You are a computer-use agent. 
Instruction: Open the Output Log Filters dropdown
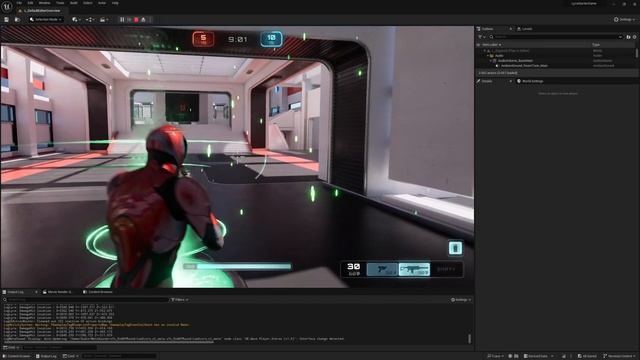180,300
